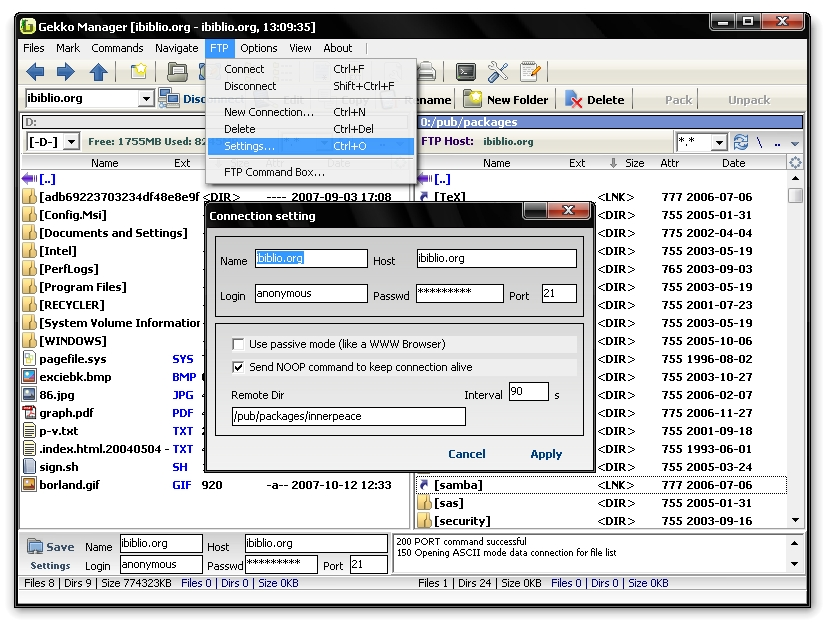Image resolution: width=826 pixels, height=622 pixels.
Task: Go to parent with double-dot button
Action: (x=777, y=143)
